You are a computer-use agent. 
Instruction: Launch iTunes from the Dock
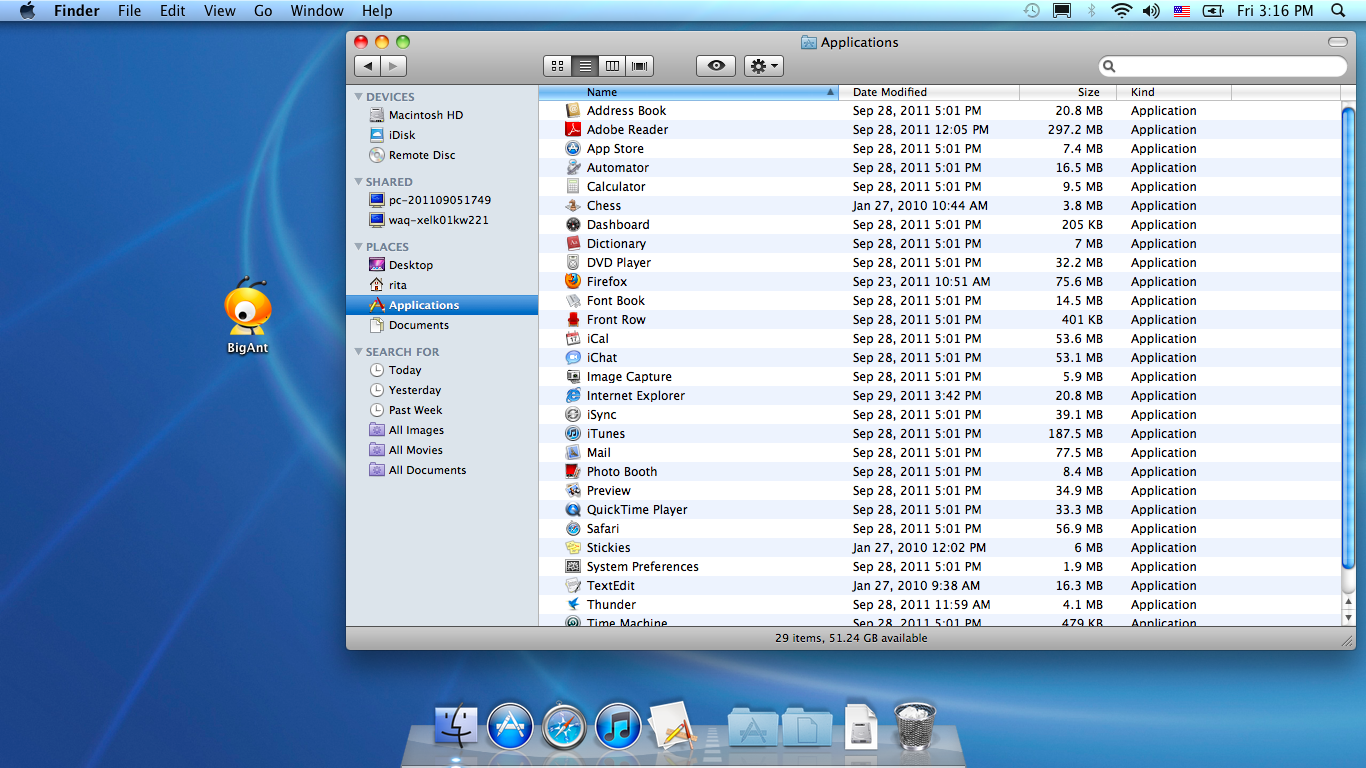(x=618, y=726)
